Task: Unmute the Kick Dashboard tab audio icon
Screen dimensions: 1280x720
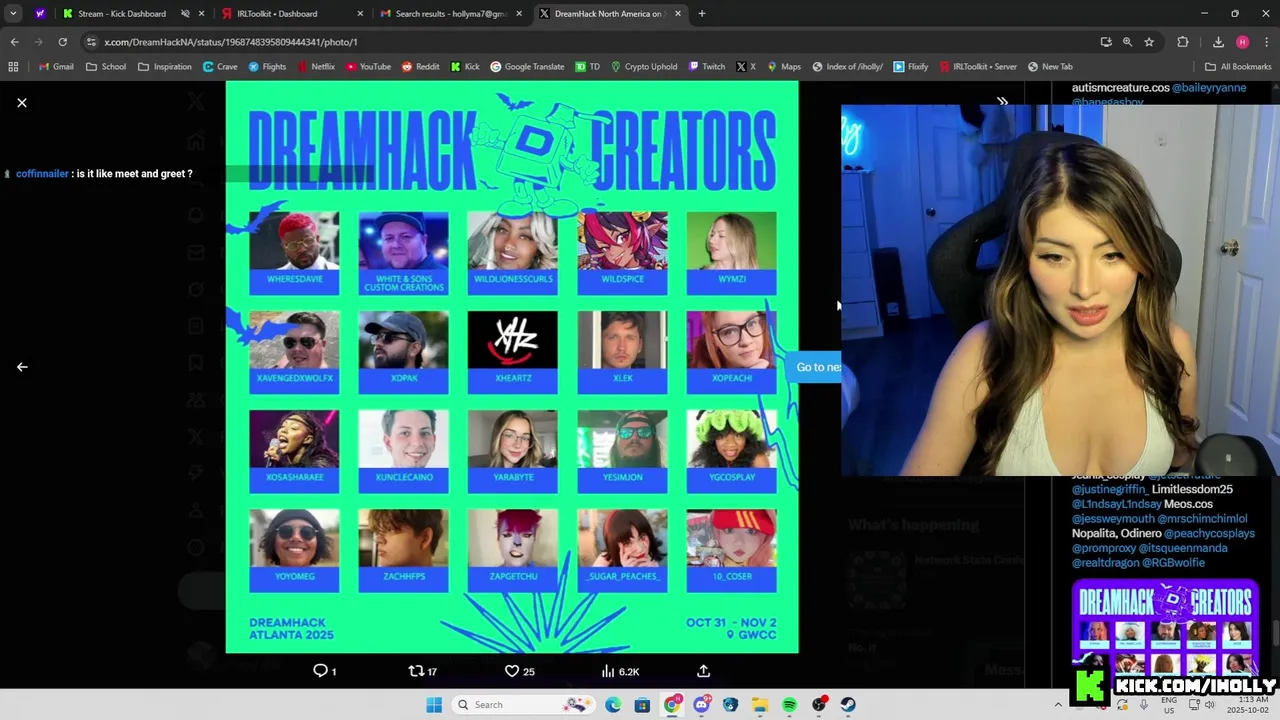Action: click(x=185, y=14)
